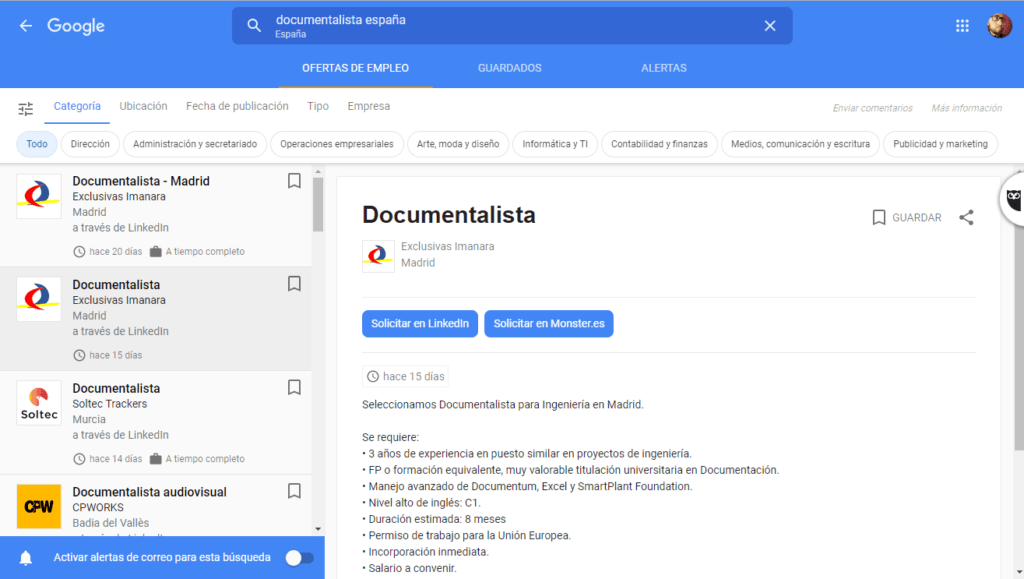Filter by Dirección category chip
Screen dimensions: 1024x579
click(90, 144)
